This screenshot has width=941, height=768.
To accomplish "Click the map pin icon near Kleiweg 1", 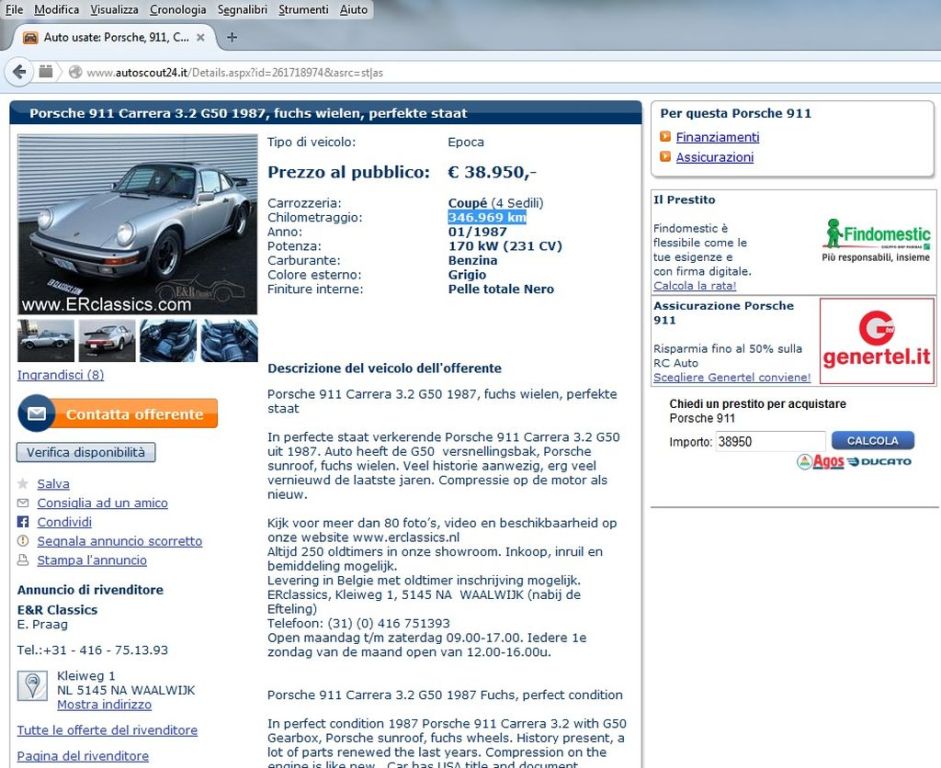I will coord(32,686).
